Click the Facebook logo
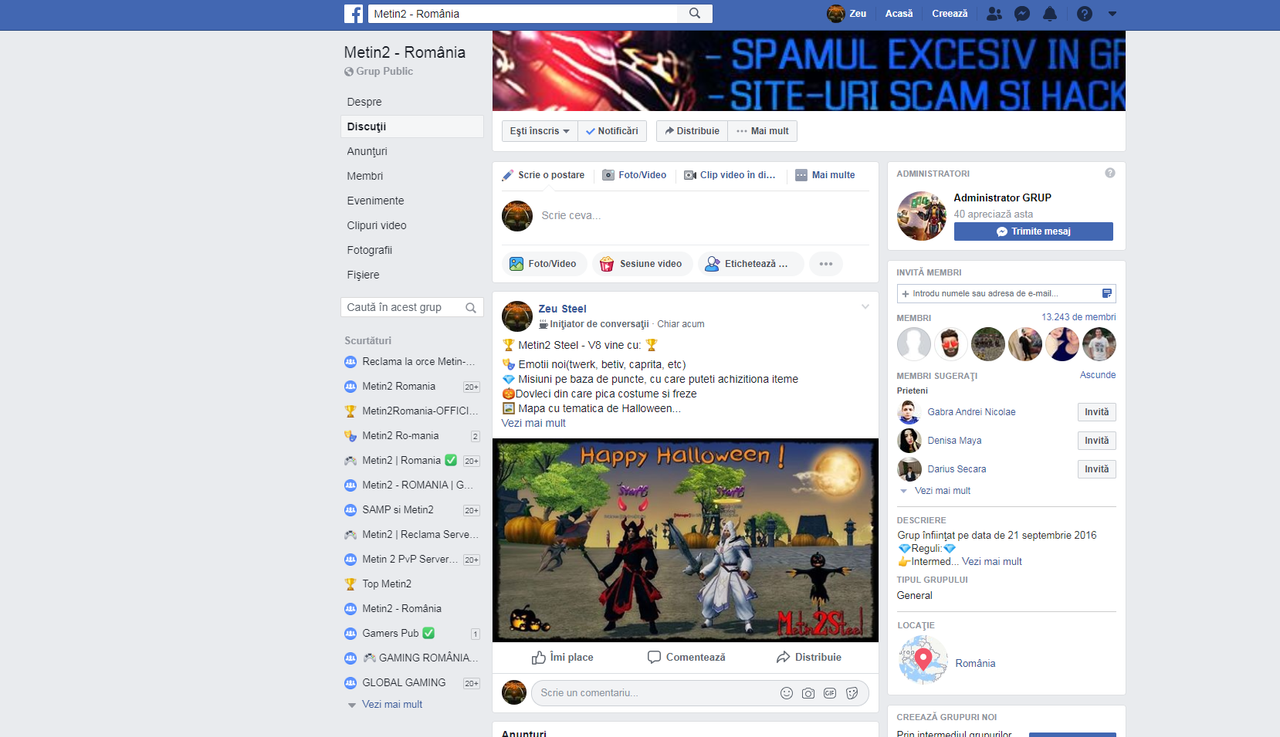Viewport: 1280px width, 737px height. click(354, 13)
